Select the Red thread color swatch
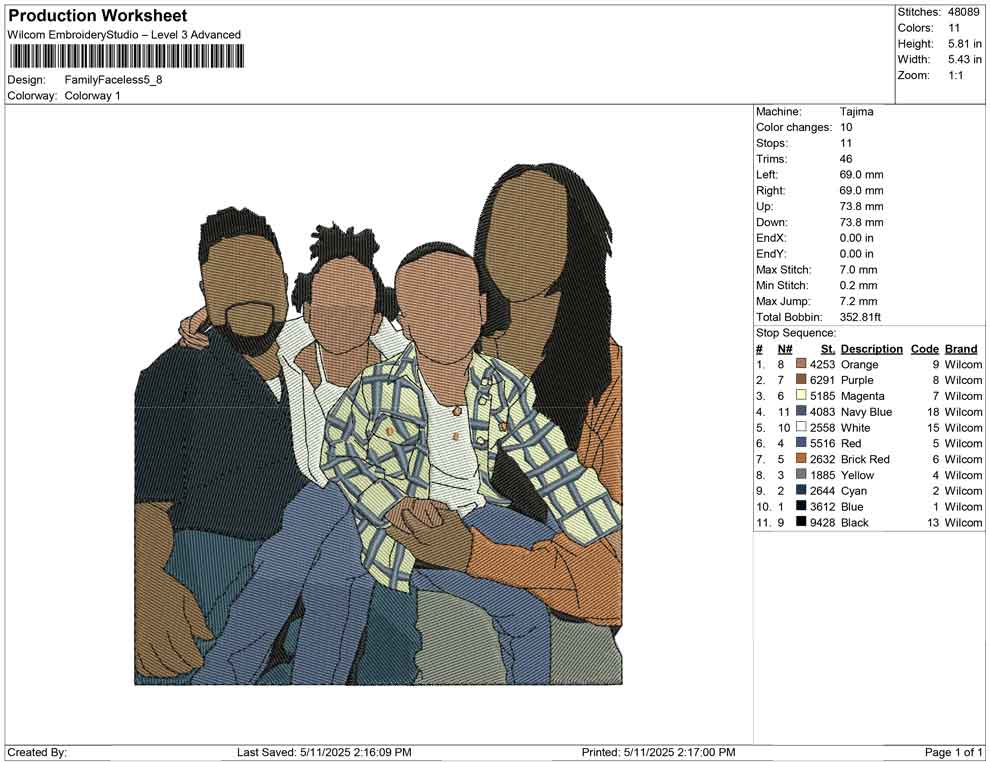990x762 pixels. (x=801, y=443)
